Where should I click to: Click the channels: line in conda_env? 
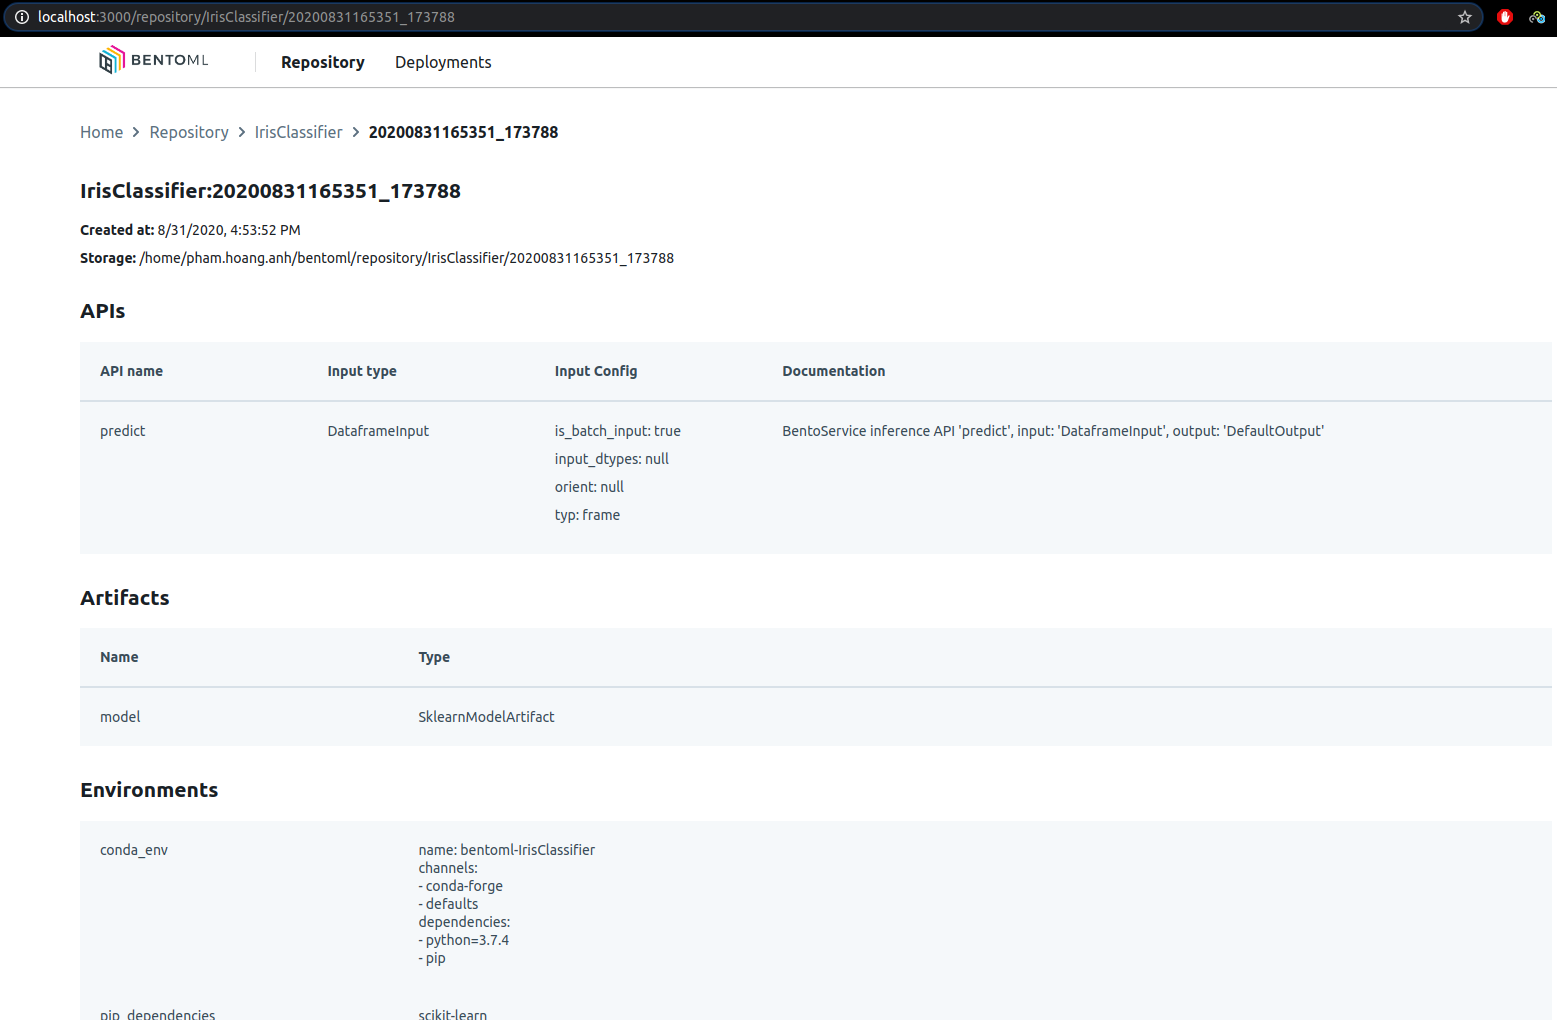(x=448, y=868)
